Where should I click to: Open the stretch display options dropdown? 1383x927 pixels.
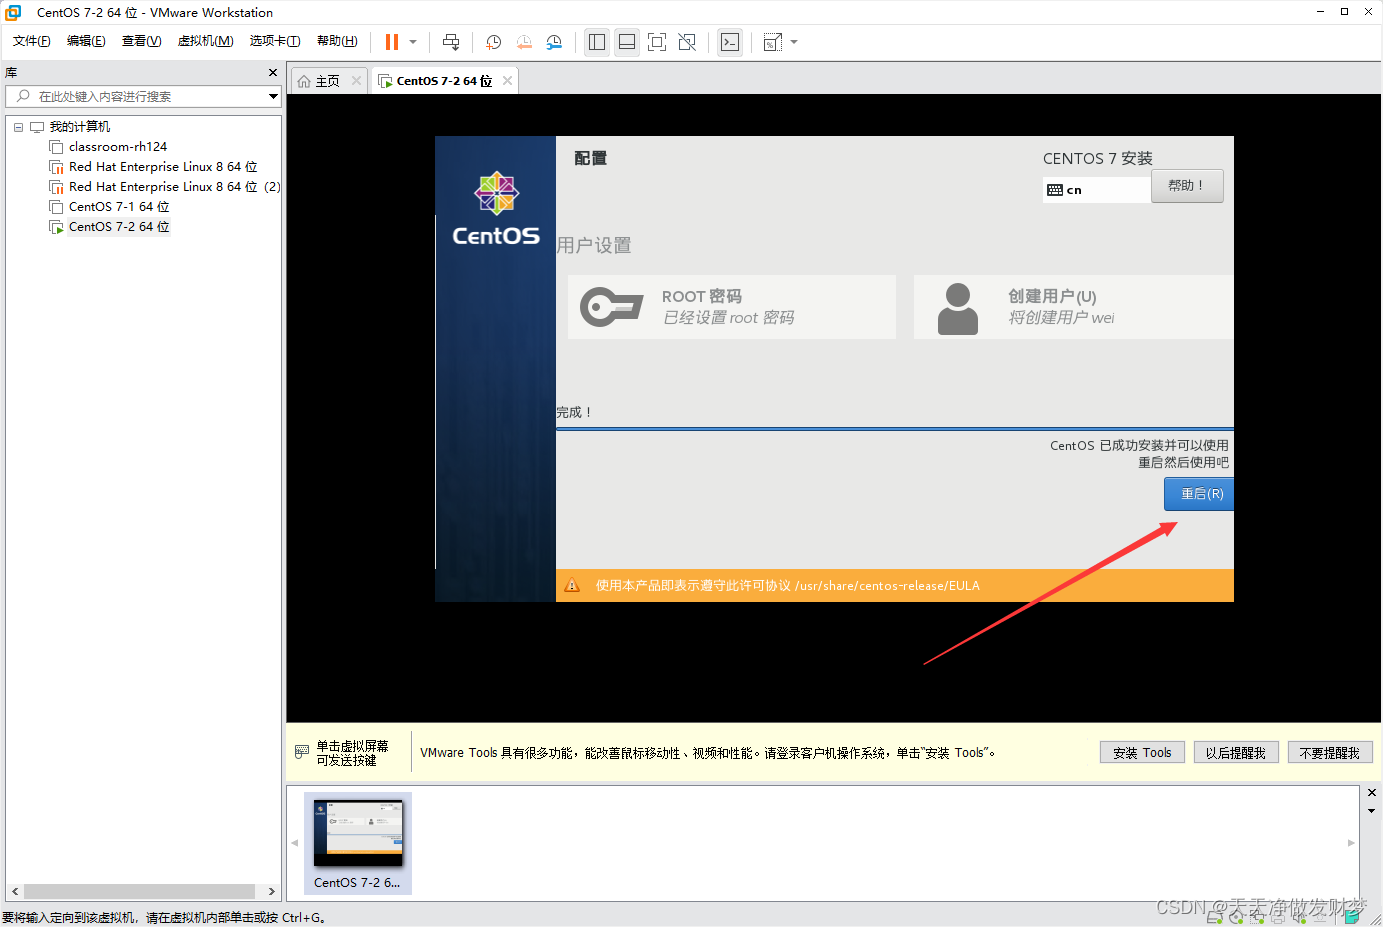pos(794,42)
